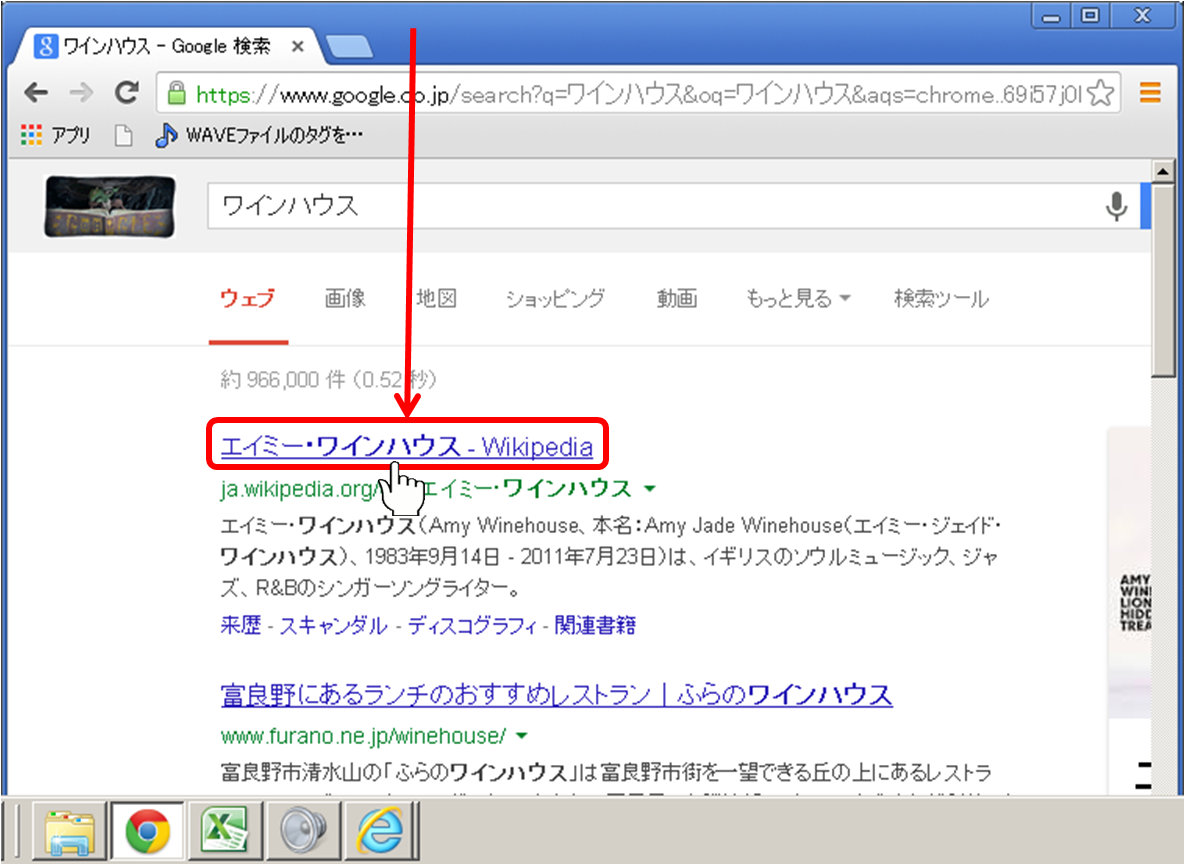Screen dimensions: 1185x865
Task: Start voice search with the microphone icon
Action: tap(1116, 206)
